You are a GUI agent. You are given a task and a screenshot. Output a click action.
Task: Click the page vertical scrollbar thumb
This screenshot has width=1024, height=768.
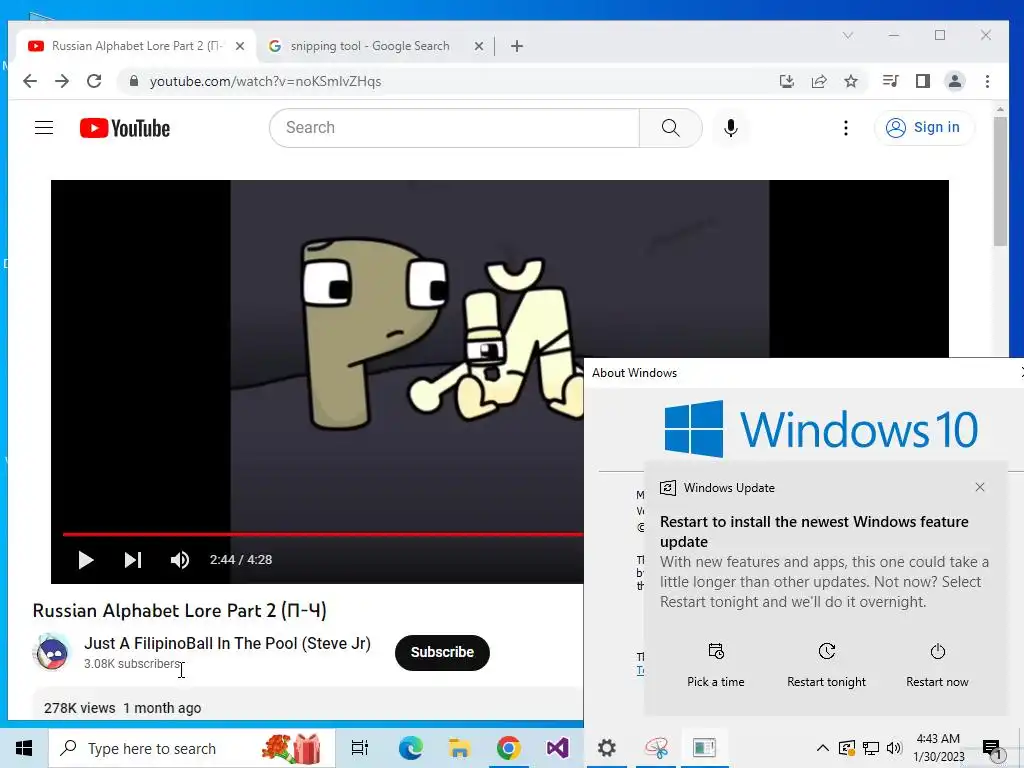(x=1000, y=182)
